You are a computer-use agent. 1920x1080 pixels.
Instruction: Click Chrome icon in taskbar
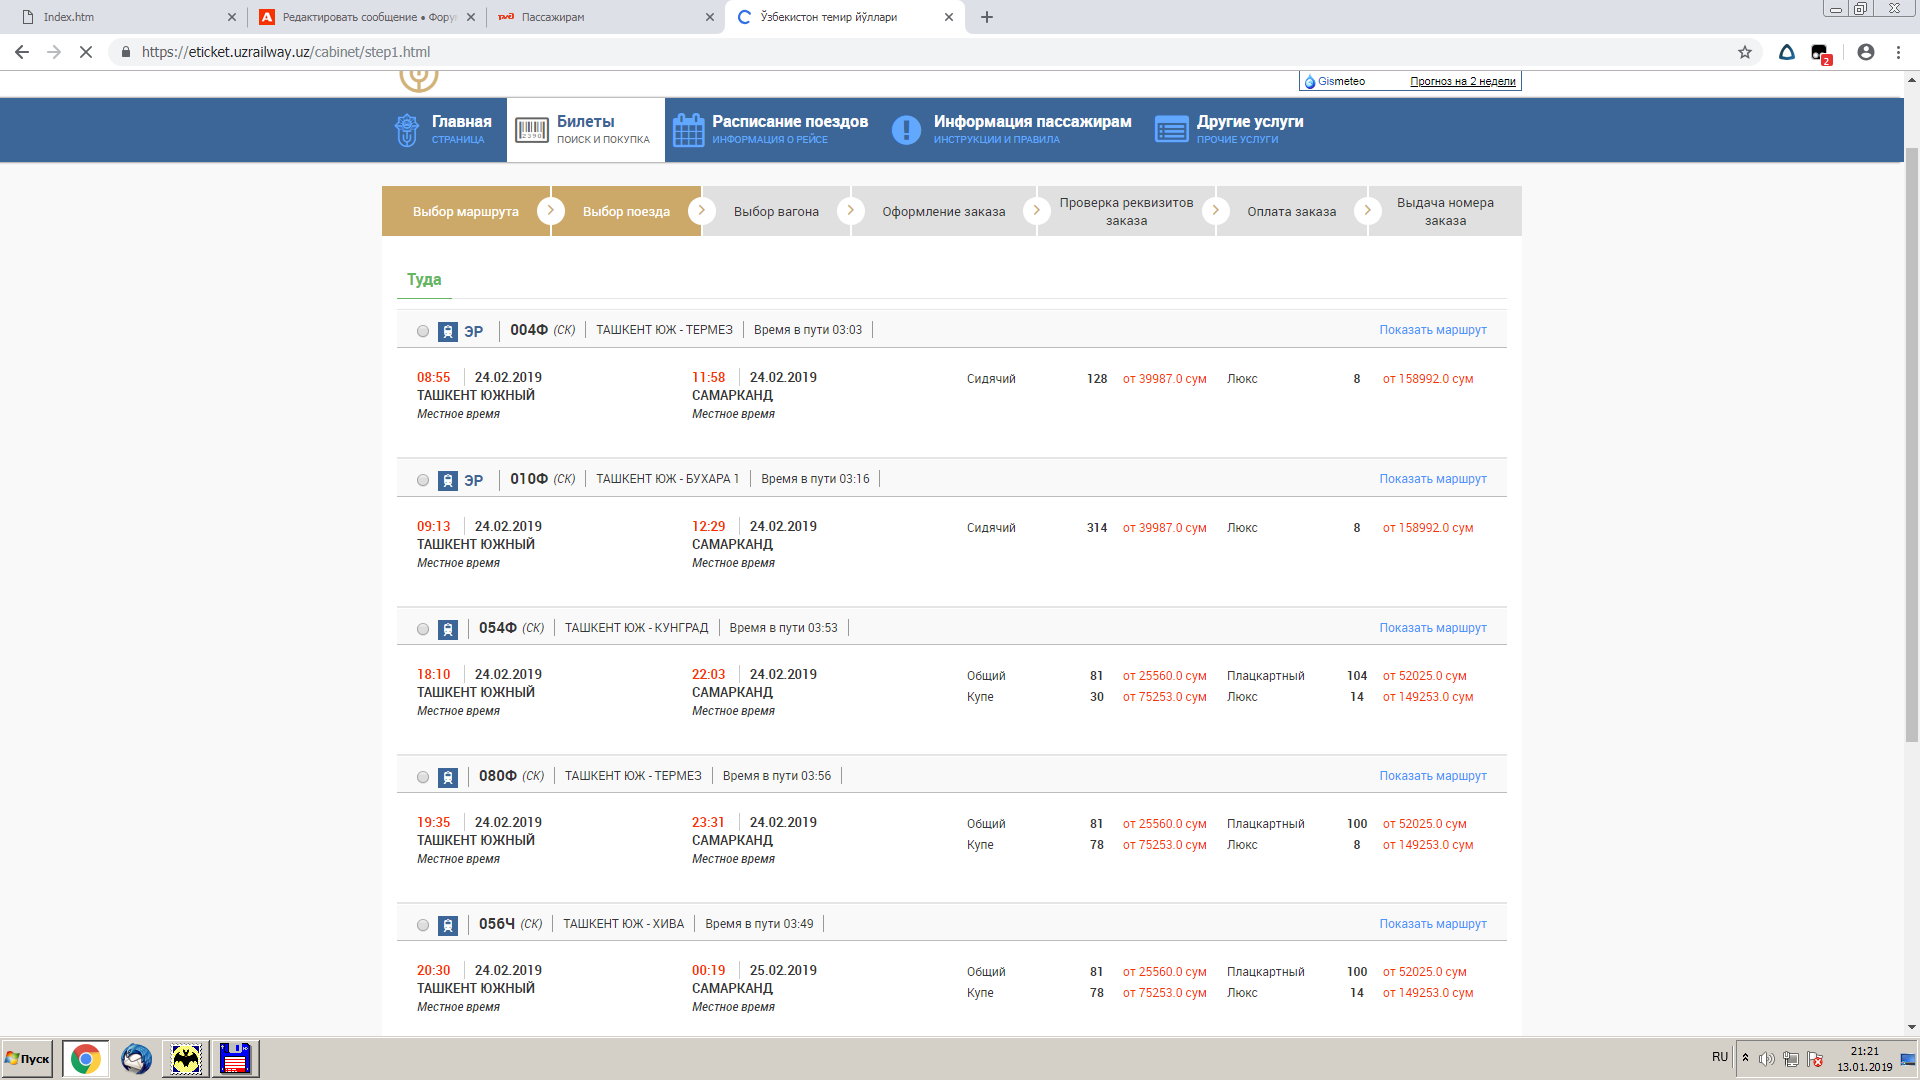coord(86,1059)
